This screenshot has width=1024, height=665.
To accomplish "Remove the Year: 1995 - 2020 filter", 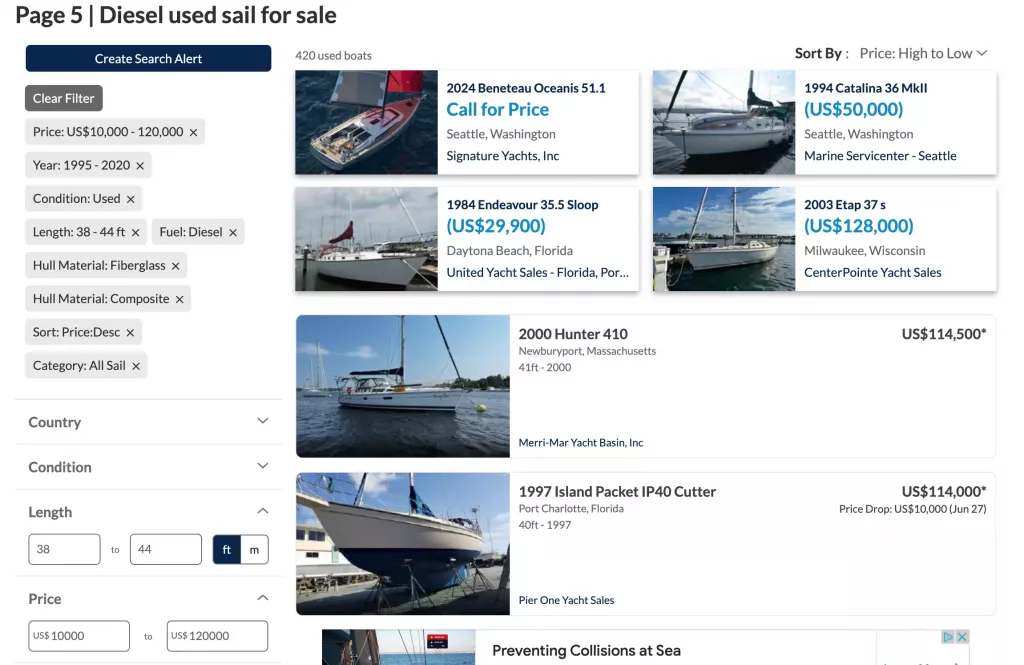I will tap(137, 164).
